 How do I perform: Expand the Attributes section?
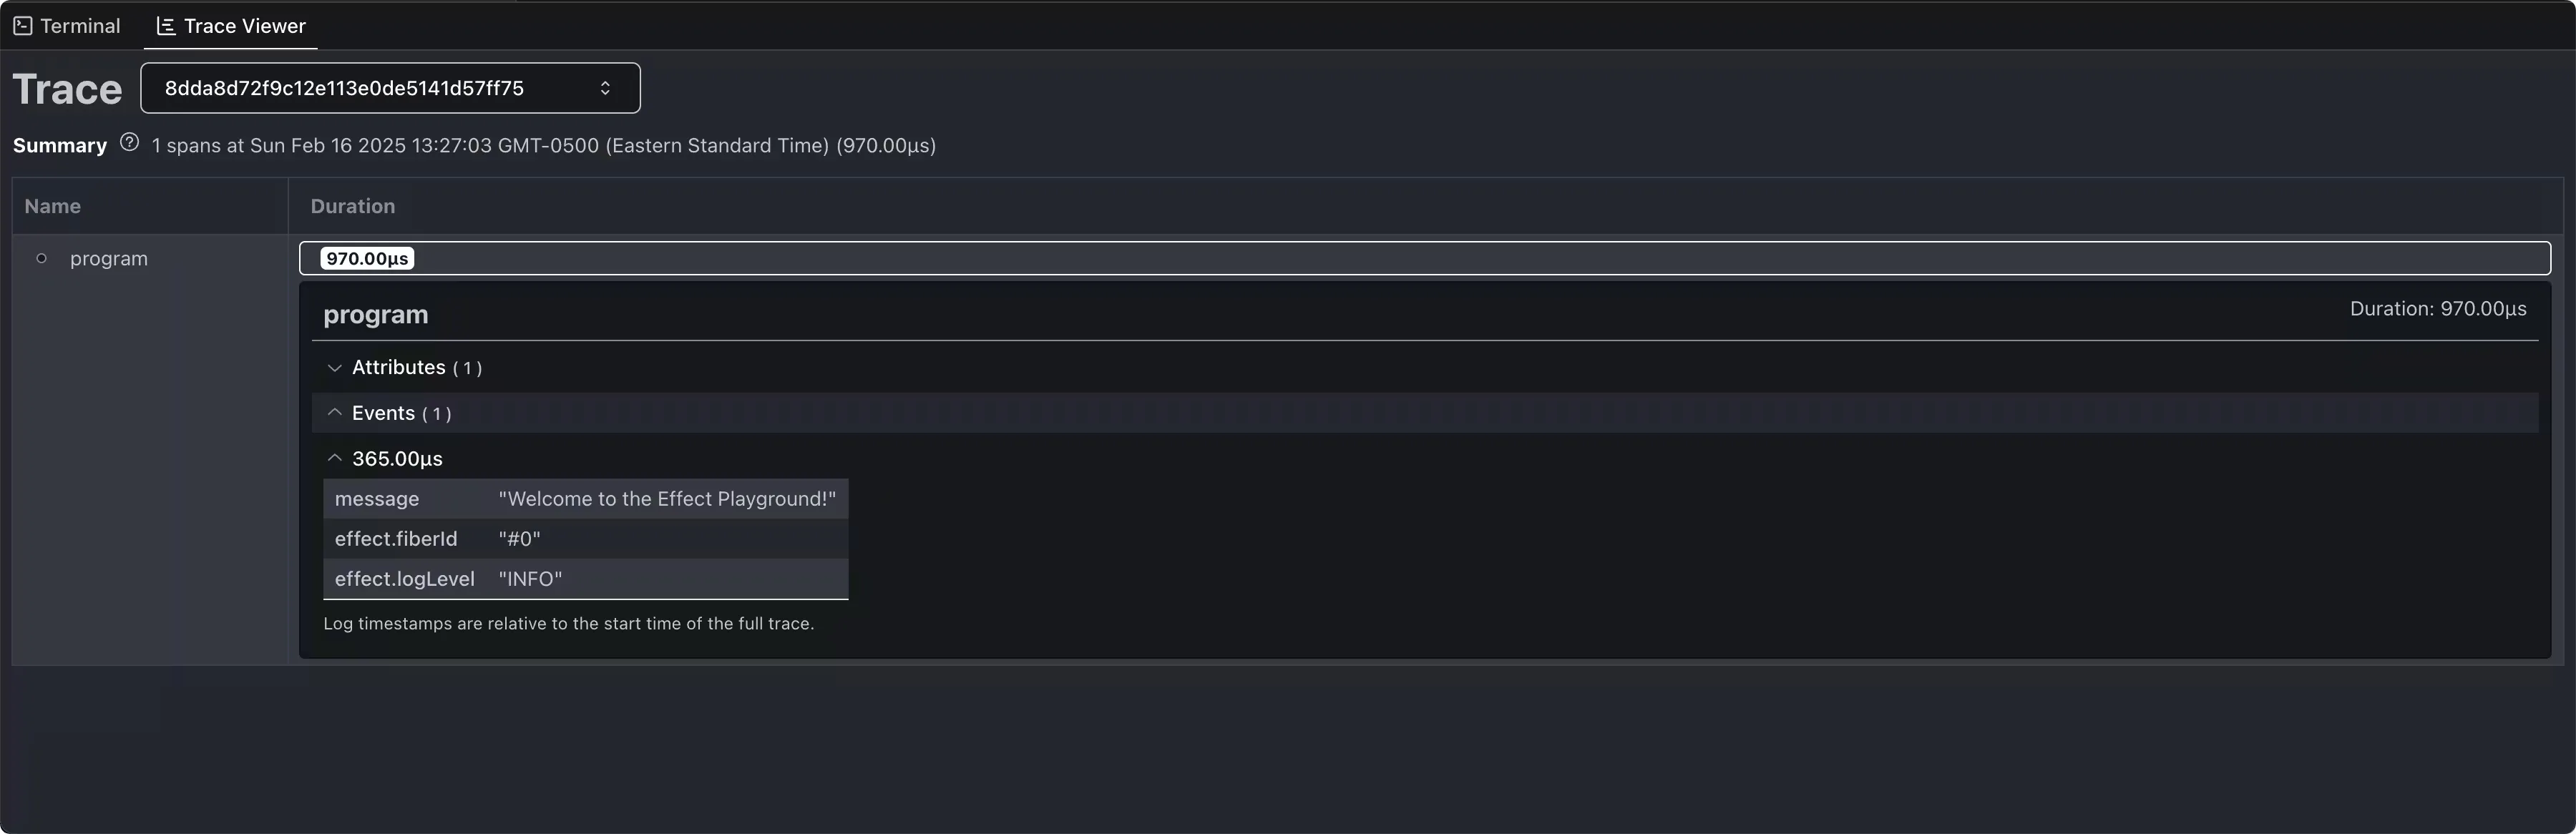335,367
